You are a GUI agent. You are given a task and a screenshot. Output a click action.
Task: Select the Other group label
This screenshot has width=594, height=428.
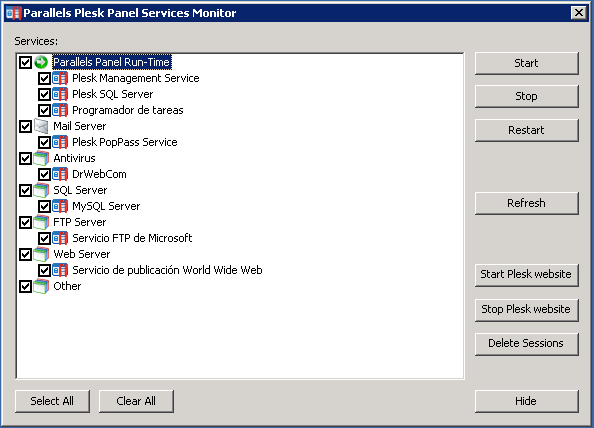point(67,286)
